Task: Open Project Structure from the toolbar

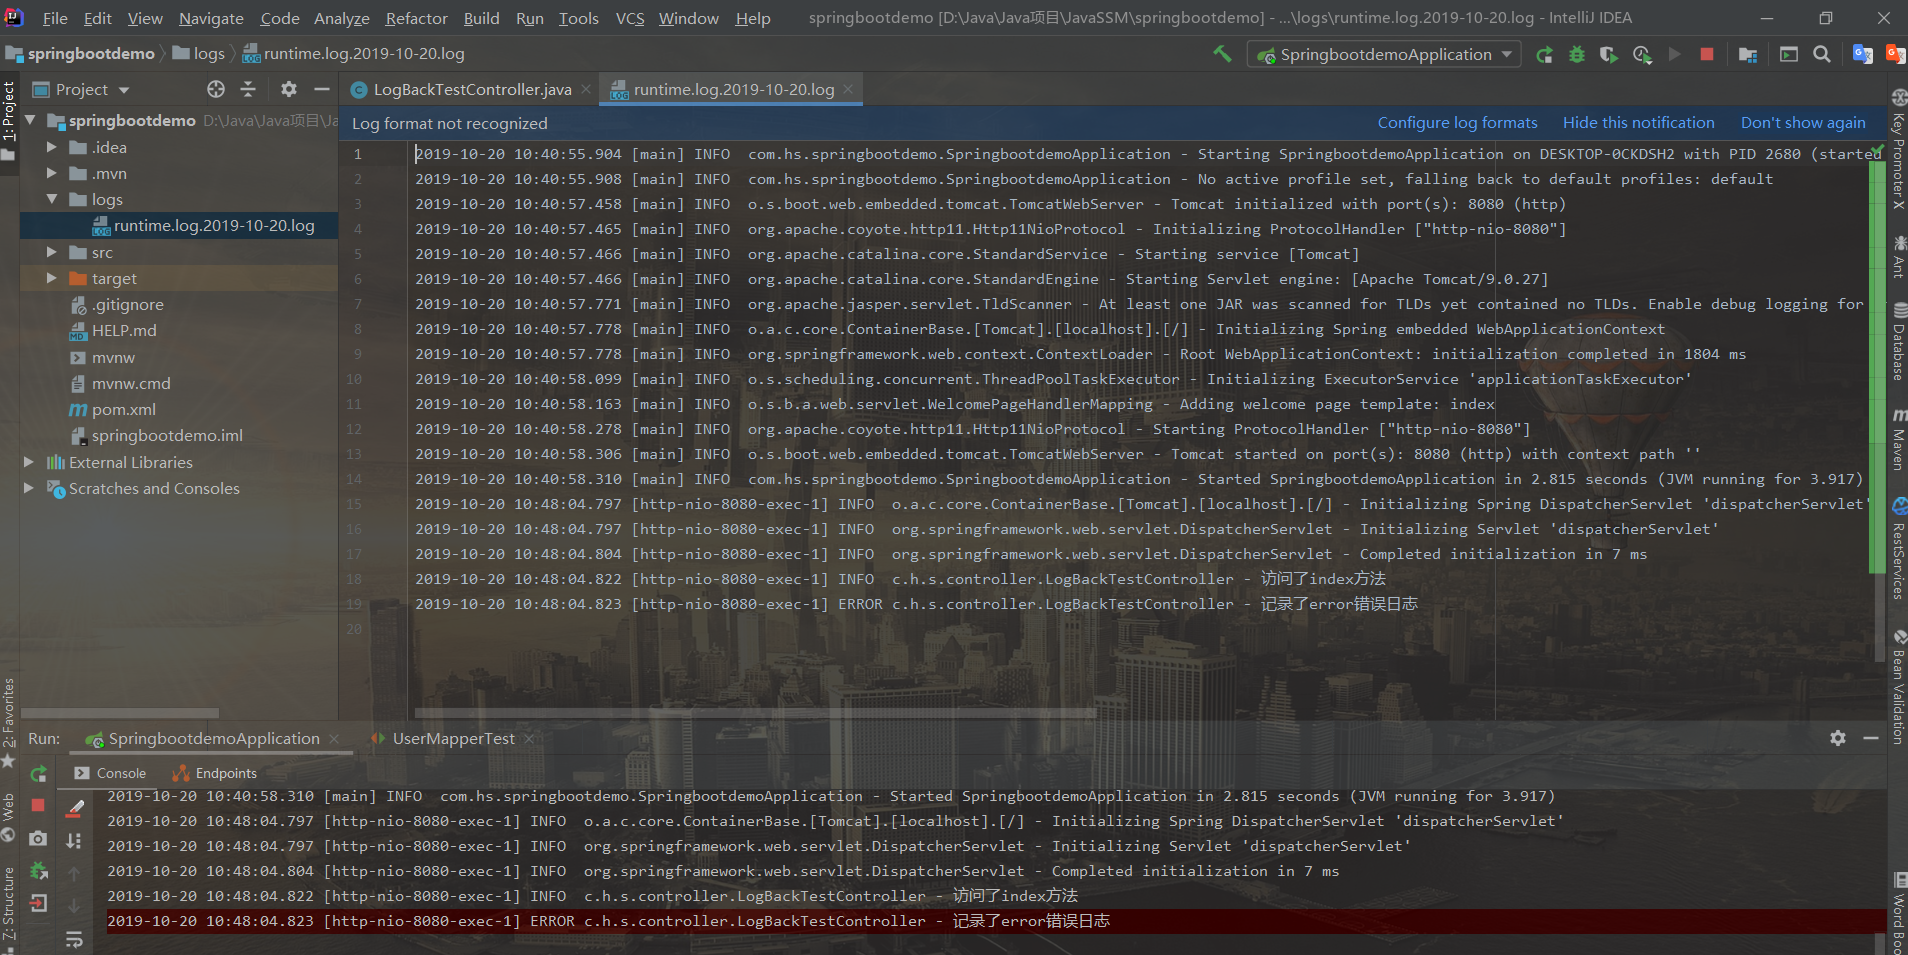Action: [1748, 55]
